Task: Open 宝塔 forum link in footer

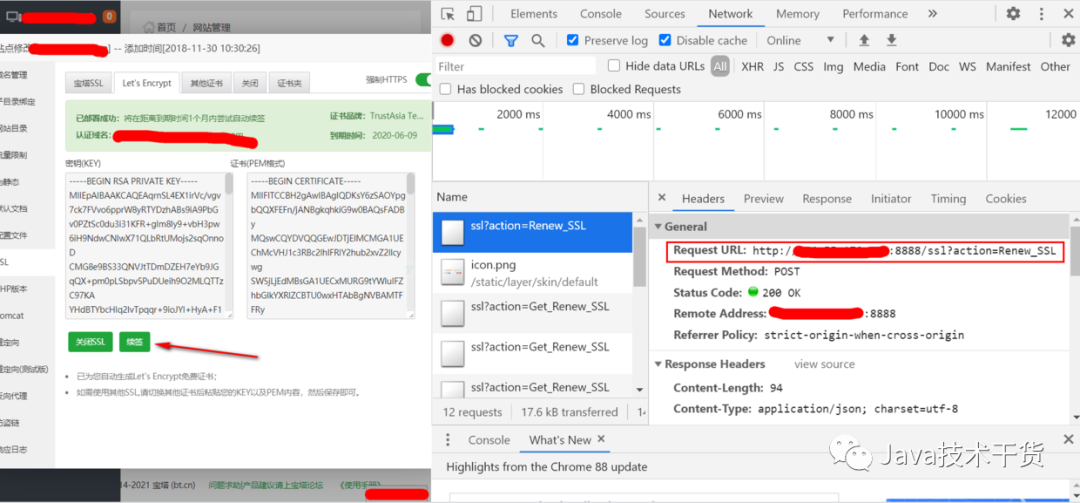Action: (266, 484)
